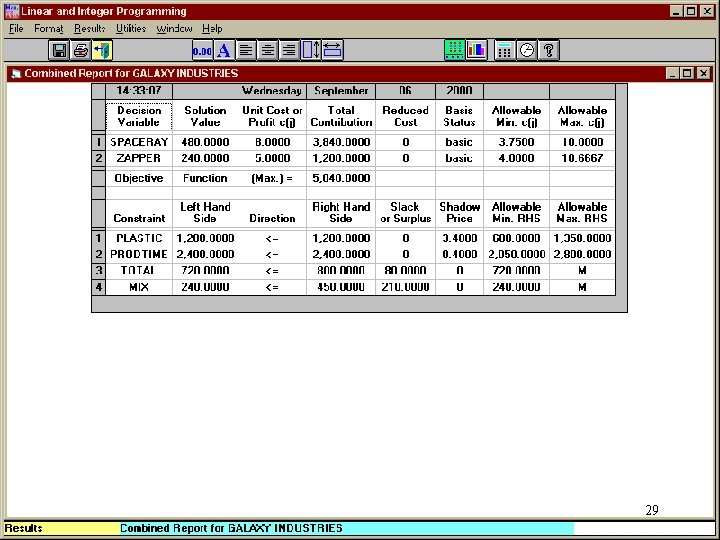This screenshot has width=720, height=540.
Task: Click the Results label in status bar
Action: pyautogui.click(x=23, y=528)
